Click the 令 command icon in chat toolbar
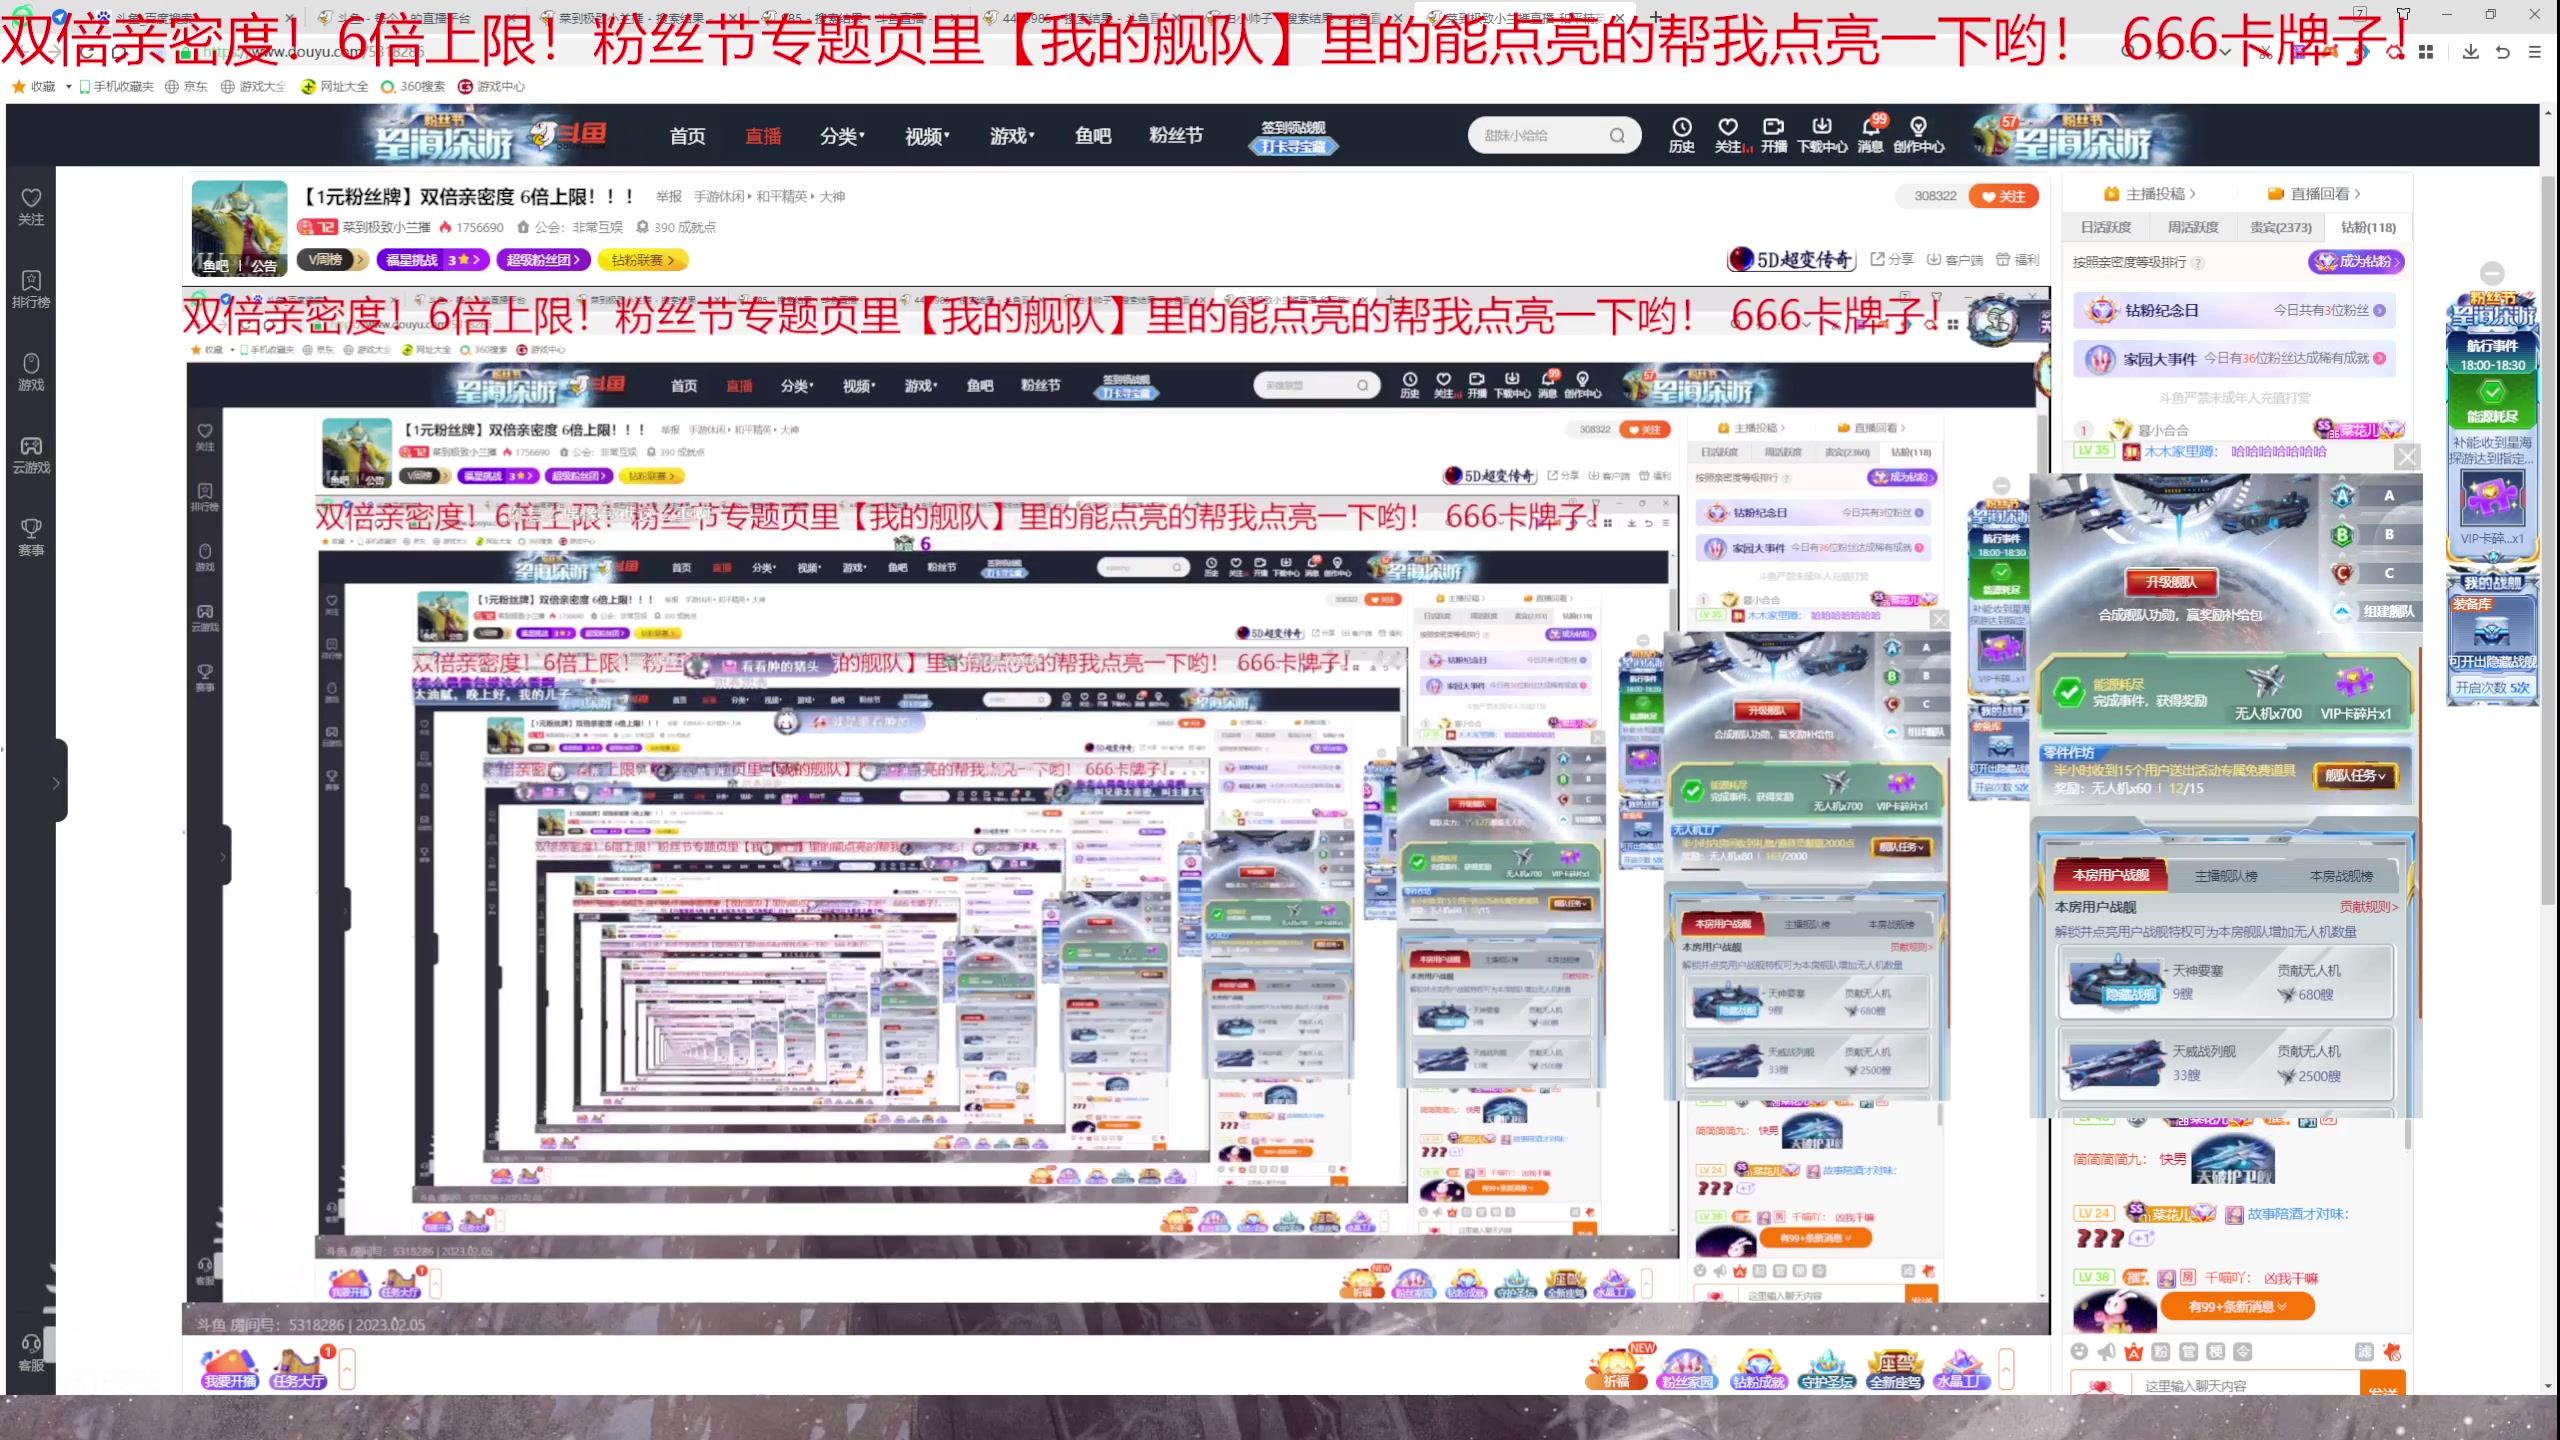Viewport: 2560px width, 1440px height. 2243,1352
